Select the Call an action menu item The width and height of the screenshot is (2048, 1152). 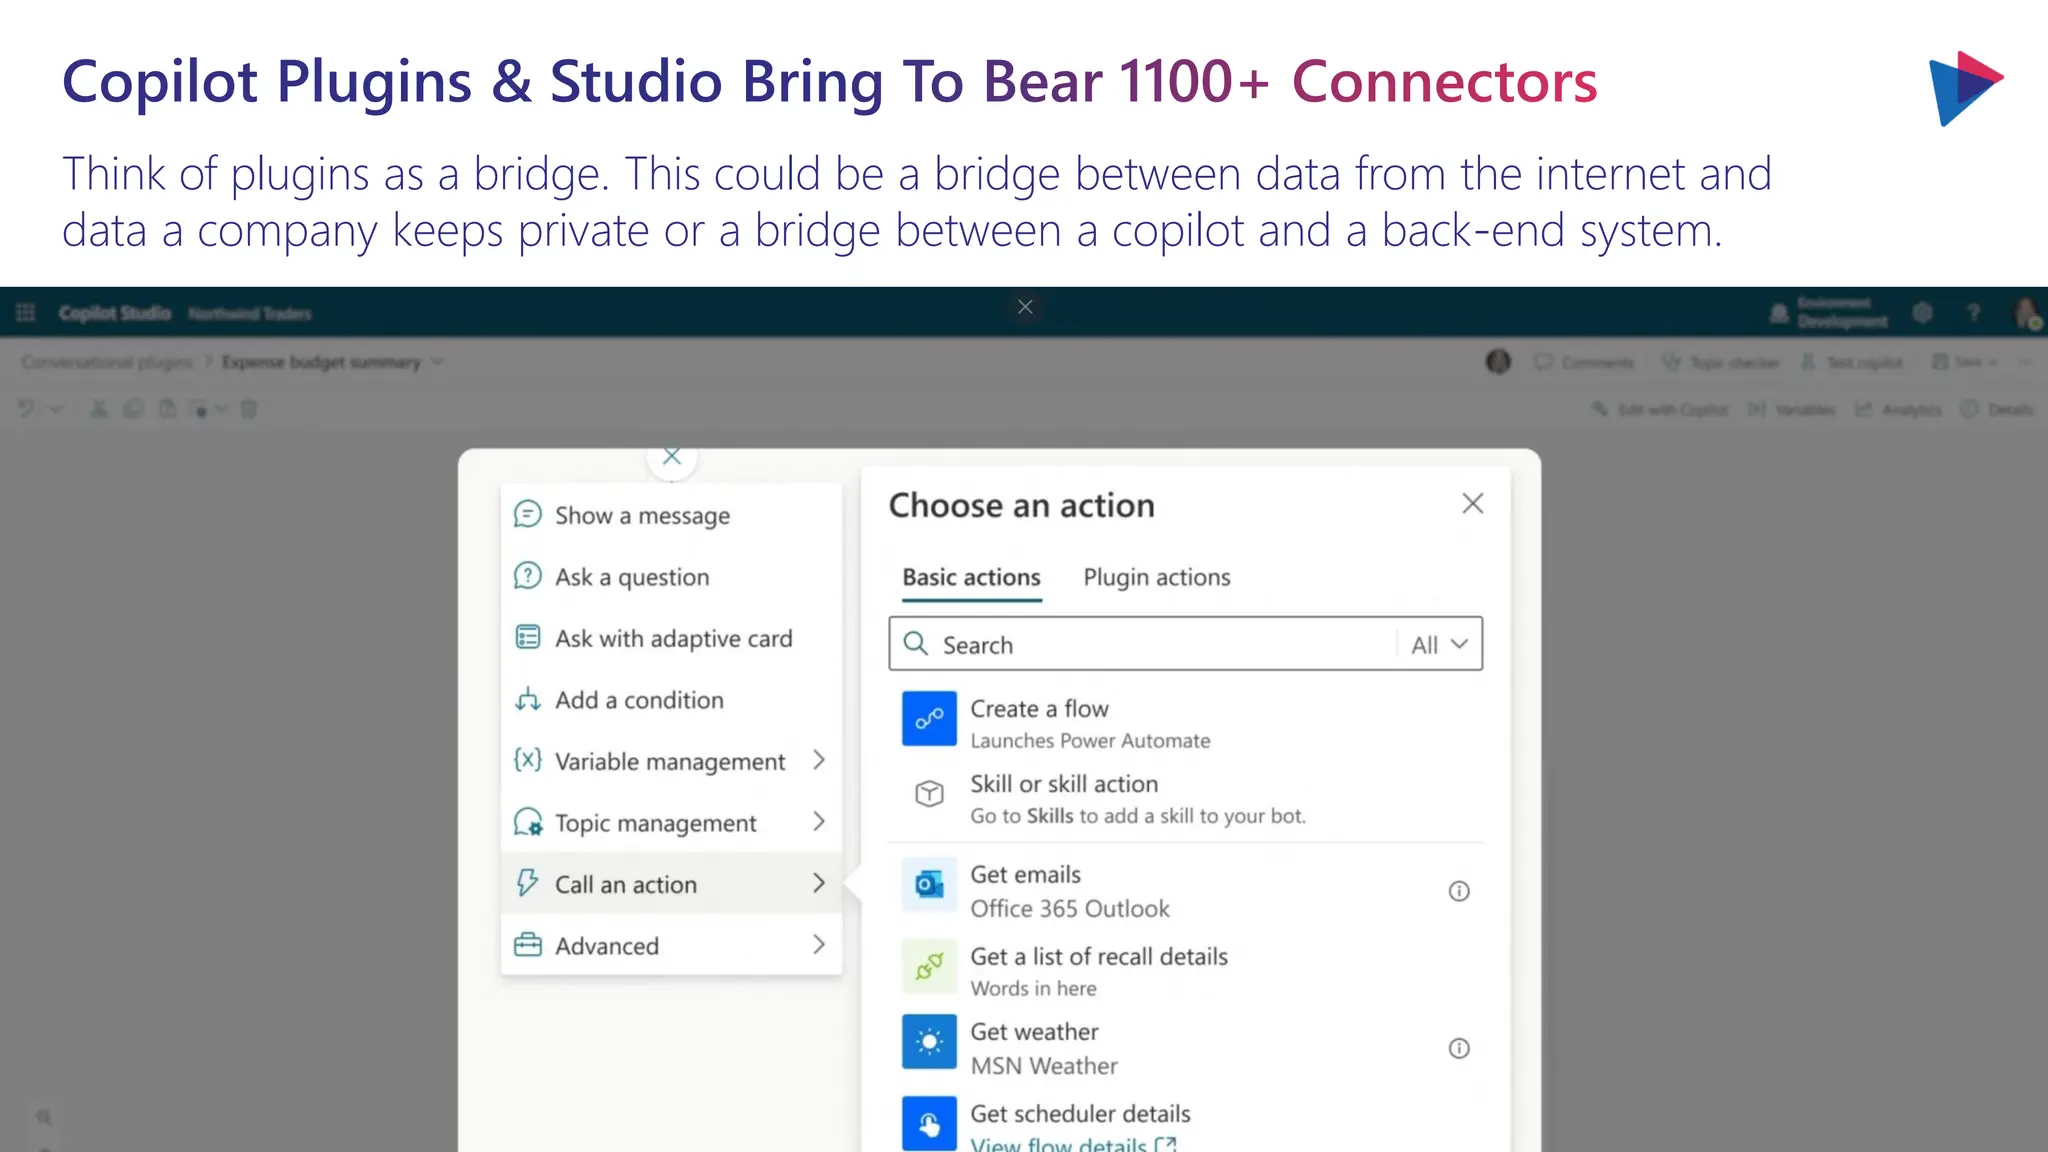[x=671, y=884]
